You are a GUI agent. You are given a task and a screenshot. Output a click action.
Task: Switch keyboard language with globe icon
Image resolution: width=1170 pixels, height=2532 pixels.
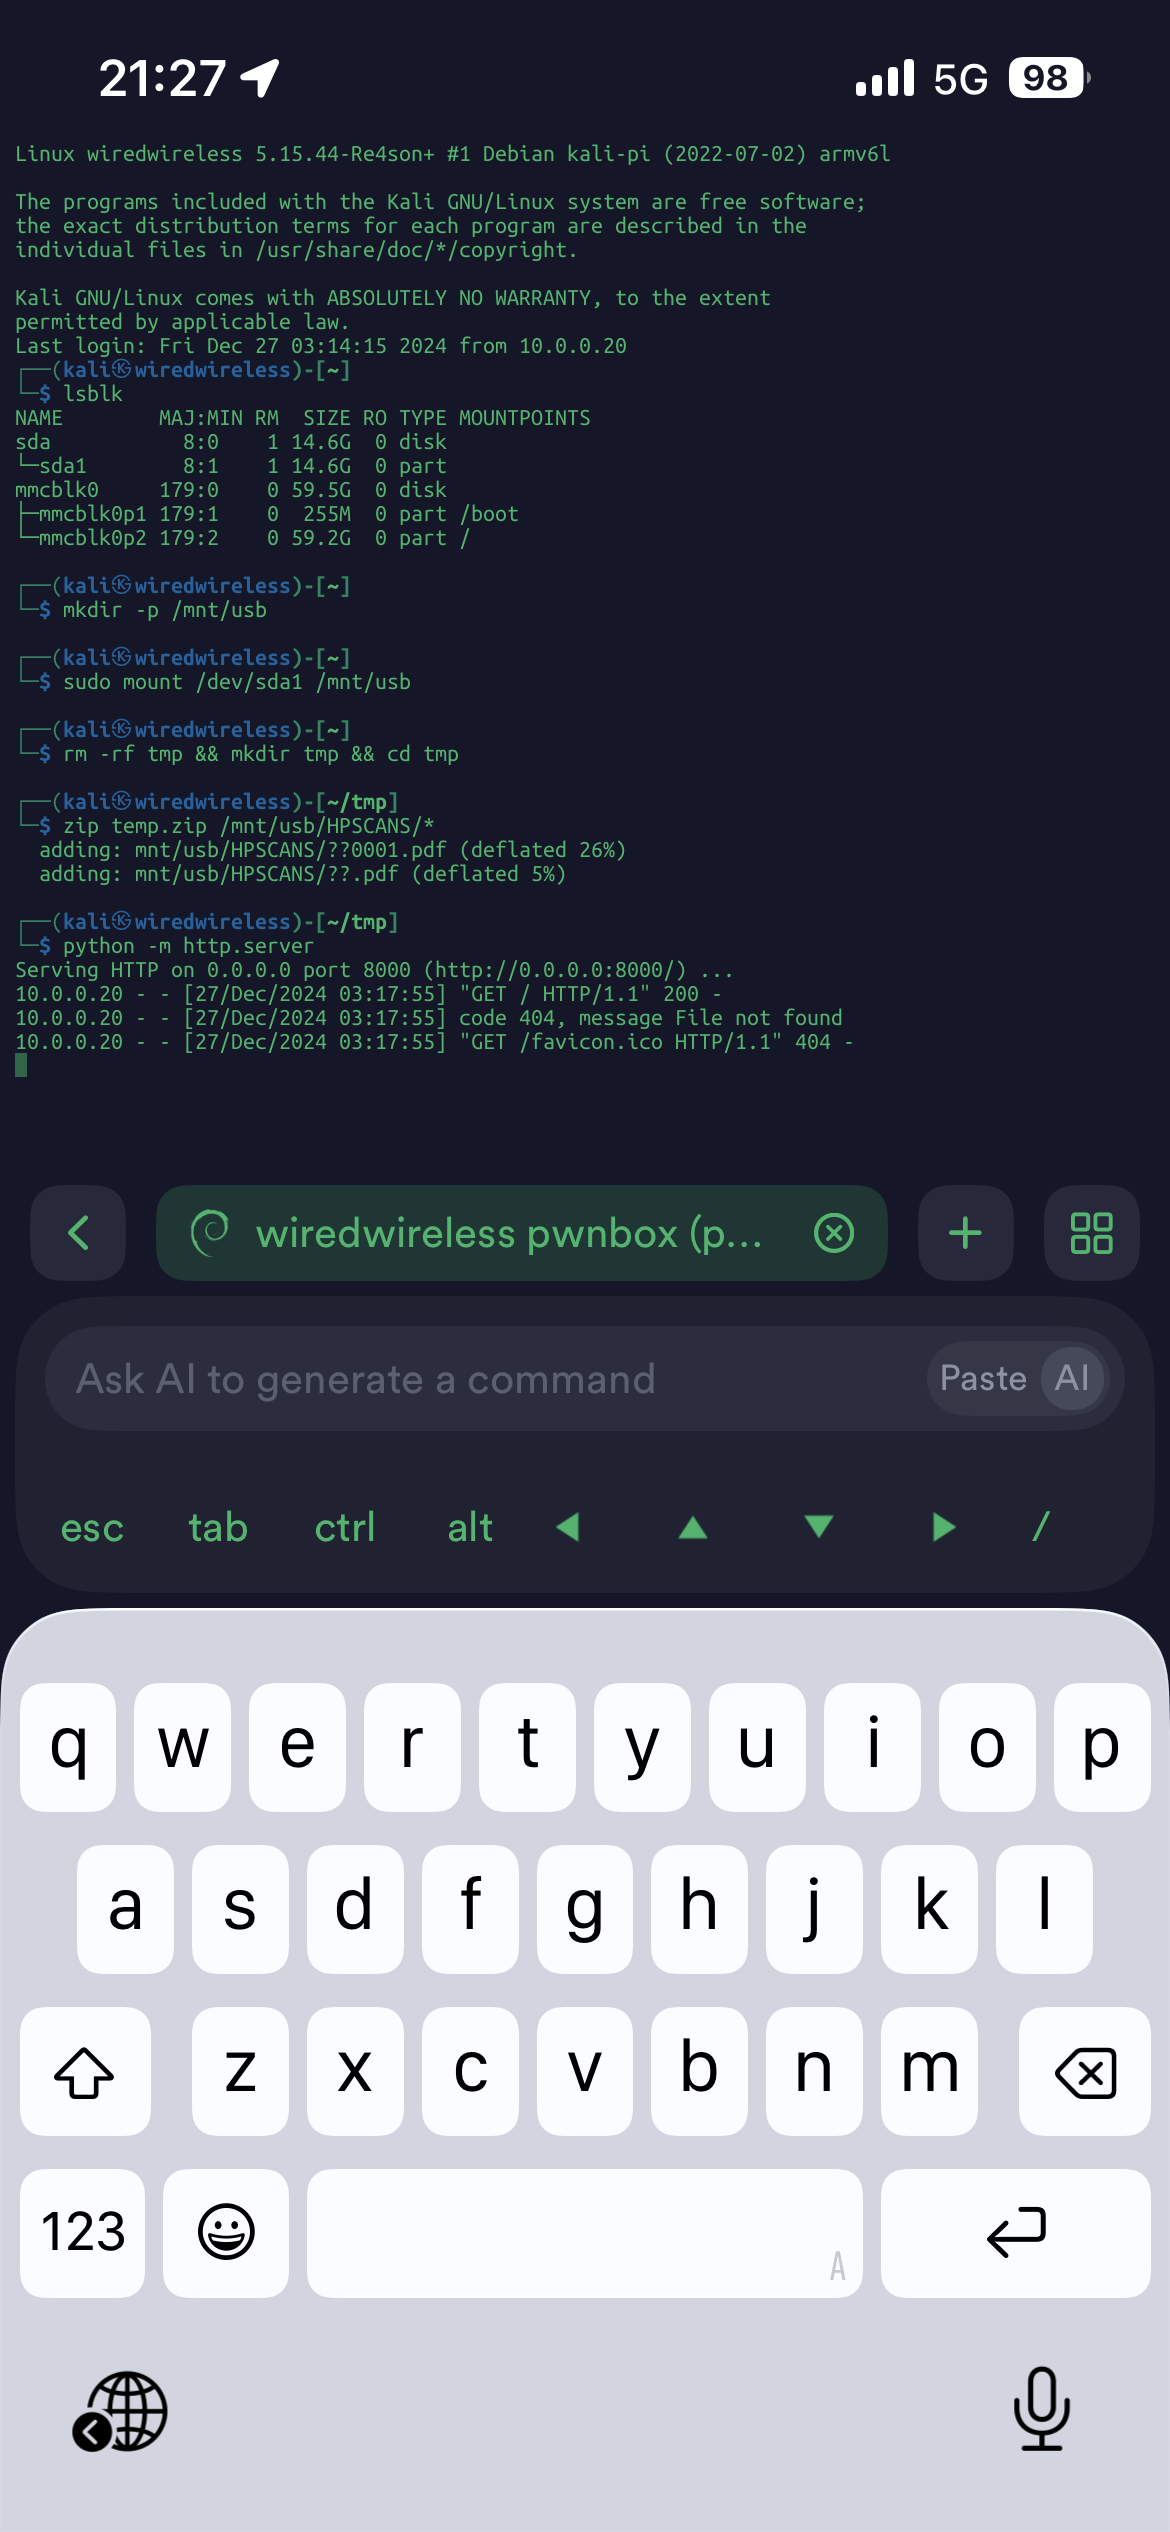pos(122,2411)
